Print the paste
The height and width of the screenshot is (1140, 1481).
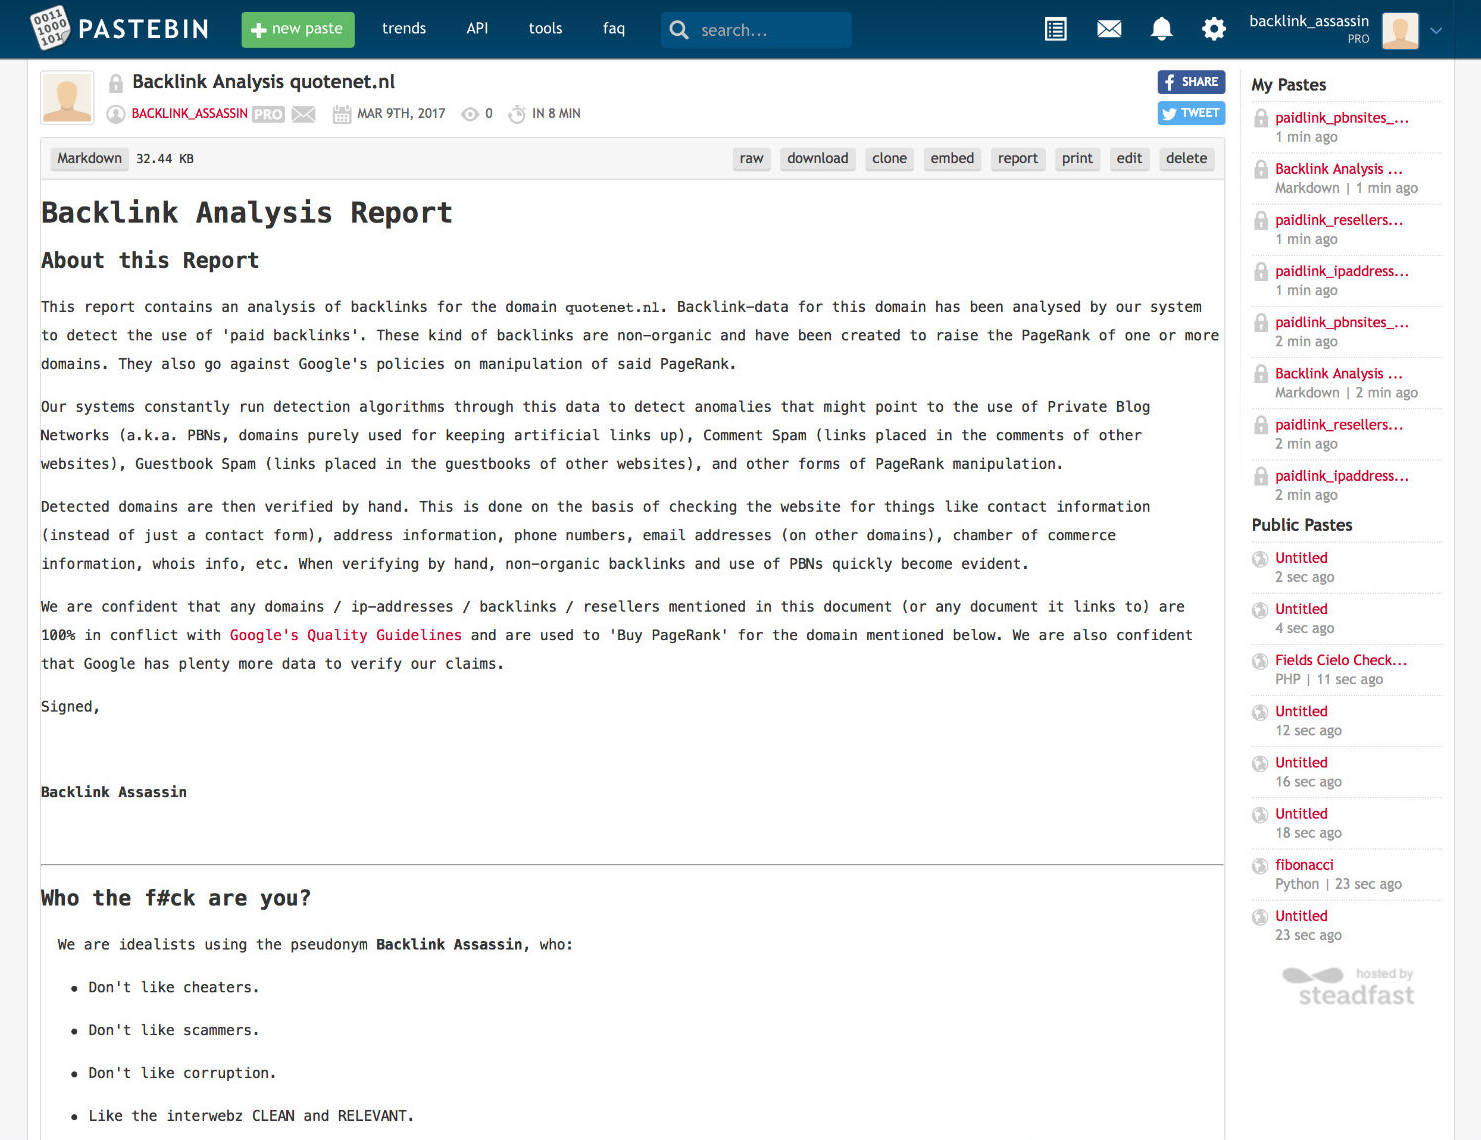click(x=1077, y=158)
